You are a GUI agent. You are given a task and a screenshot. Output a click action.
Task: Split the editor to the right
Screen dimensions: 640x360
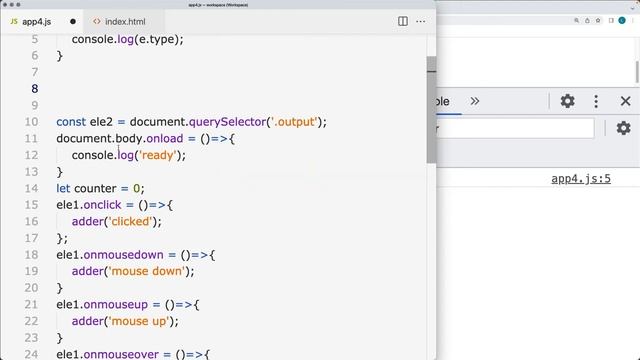402,21
